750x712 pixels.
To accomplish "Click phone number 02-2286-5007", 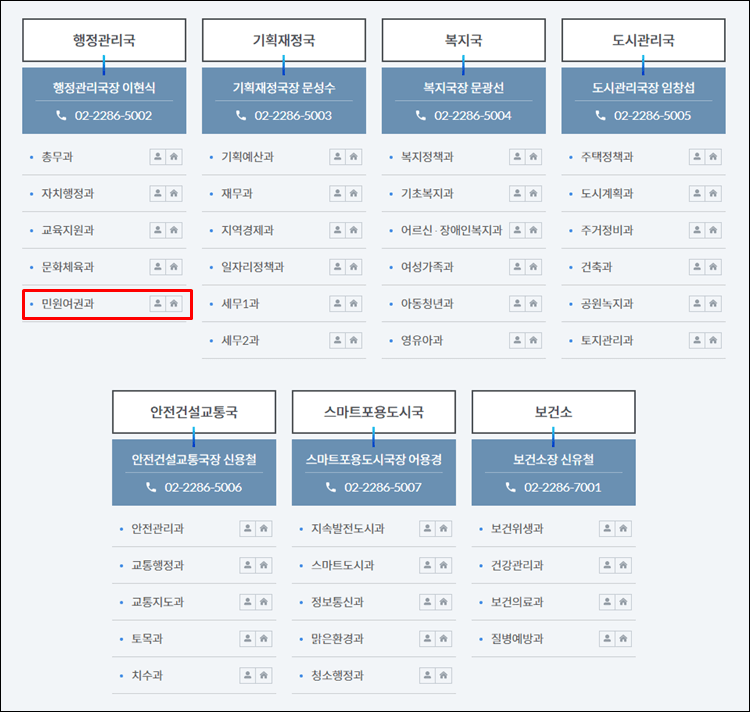I will [383, 488].
